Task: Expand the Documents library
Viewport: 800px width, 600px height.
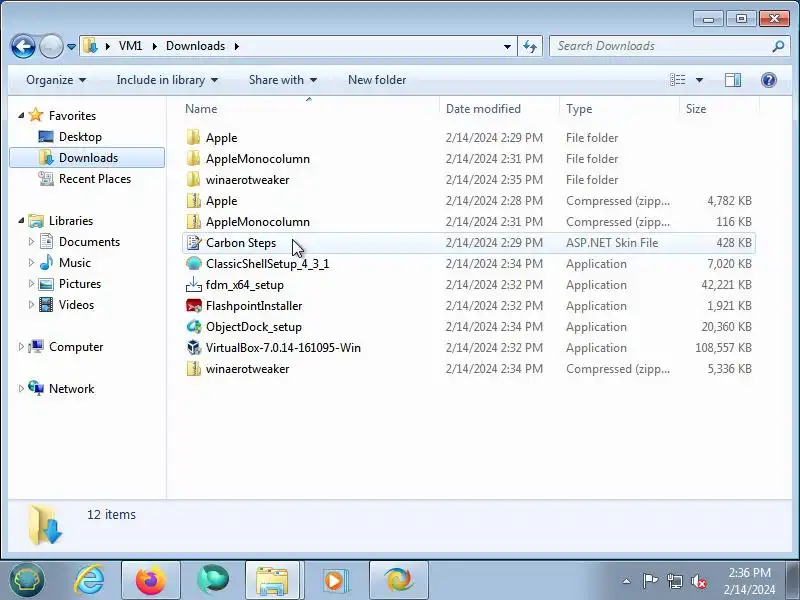Action: coord(31,242)
